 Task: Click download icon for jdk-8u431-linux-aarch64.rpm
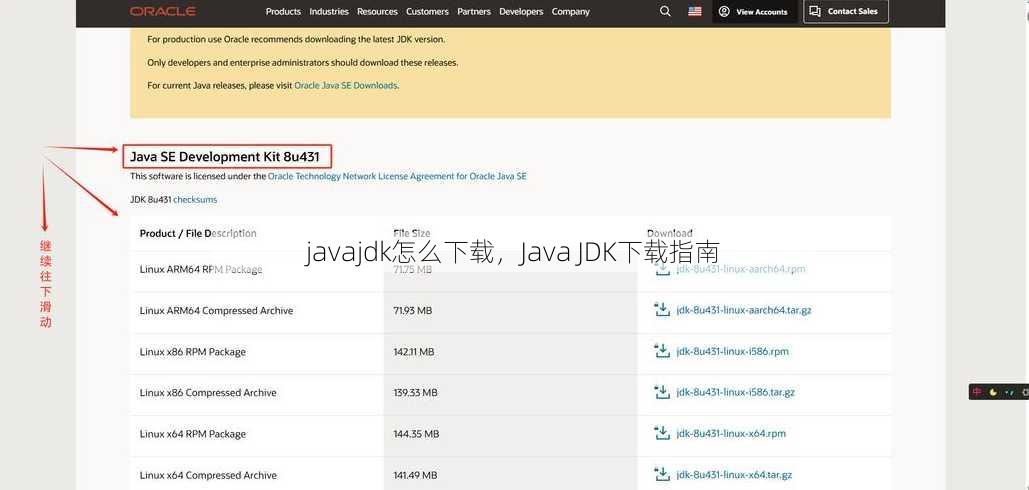[x=662, y=269]
